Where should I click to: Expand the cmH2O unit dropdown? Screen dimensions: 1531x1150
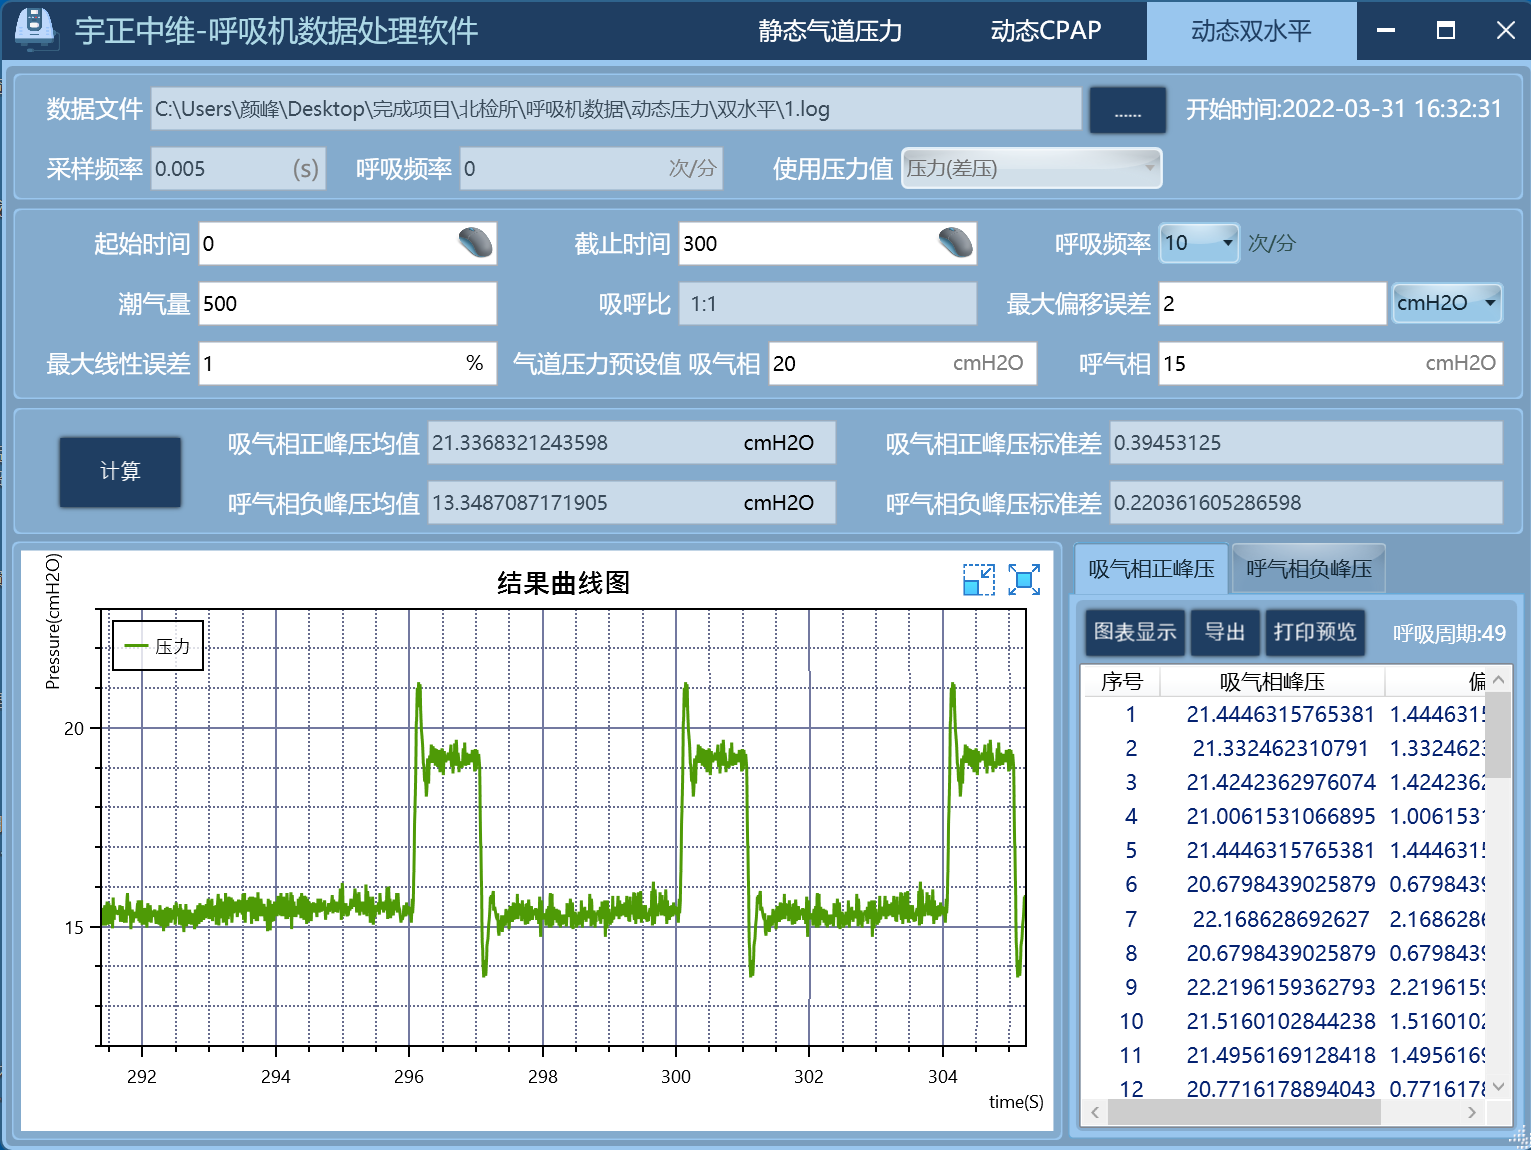pyautogui.click(x=1447, y=303)
